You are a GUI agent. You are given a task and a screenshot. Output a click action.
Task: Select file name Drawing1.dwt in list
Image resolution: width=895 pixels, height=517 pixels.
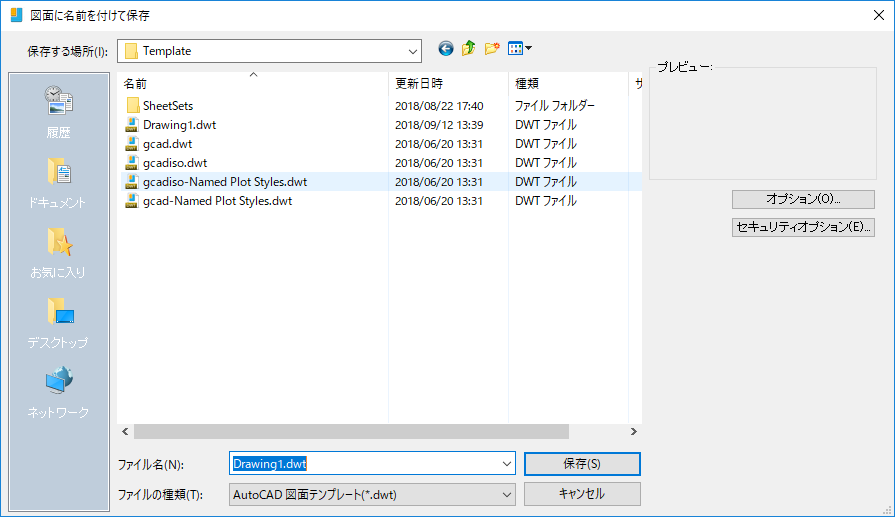click(x=179, y=125)
